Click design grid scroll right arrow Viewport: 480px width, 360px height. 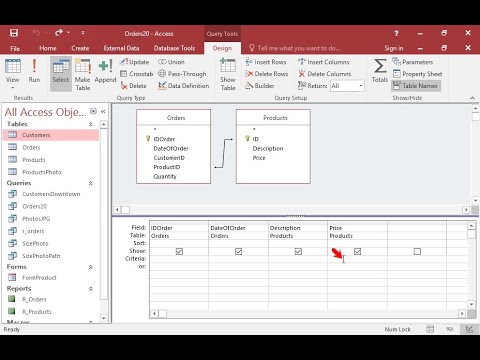(x=462, y=313)
